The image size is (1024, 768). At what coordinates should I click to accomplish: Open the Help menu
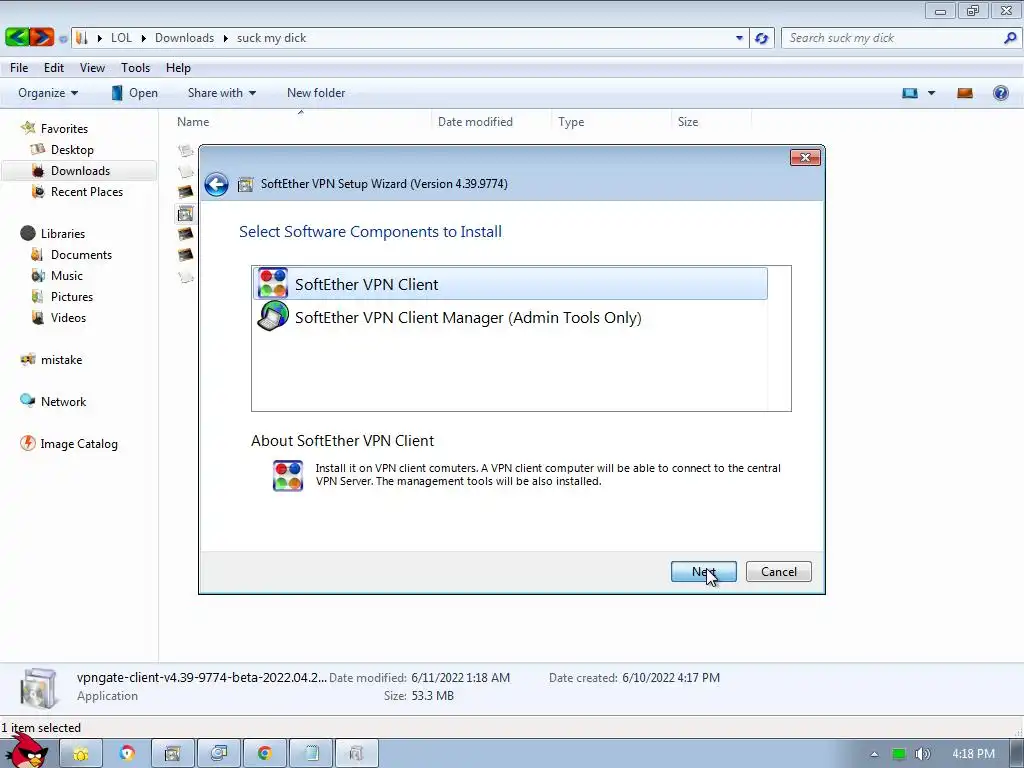point(178,68)
